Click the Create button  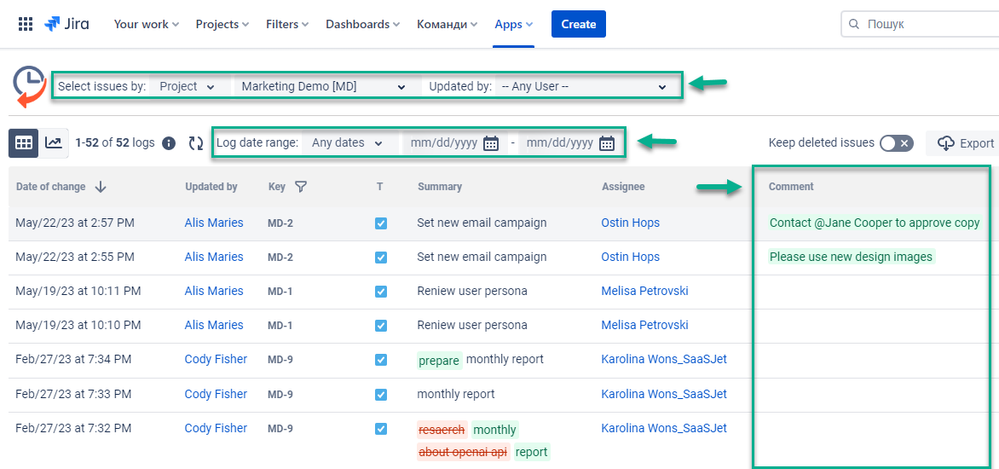pyautogui.click(x=579, y=24)
